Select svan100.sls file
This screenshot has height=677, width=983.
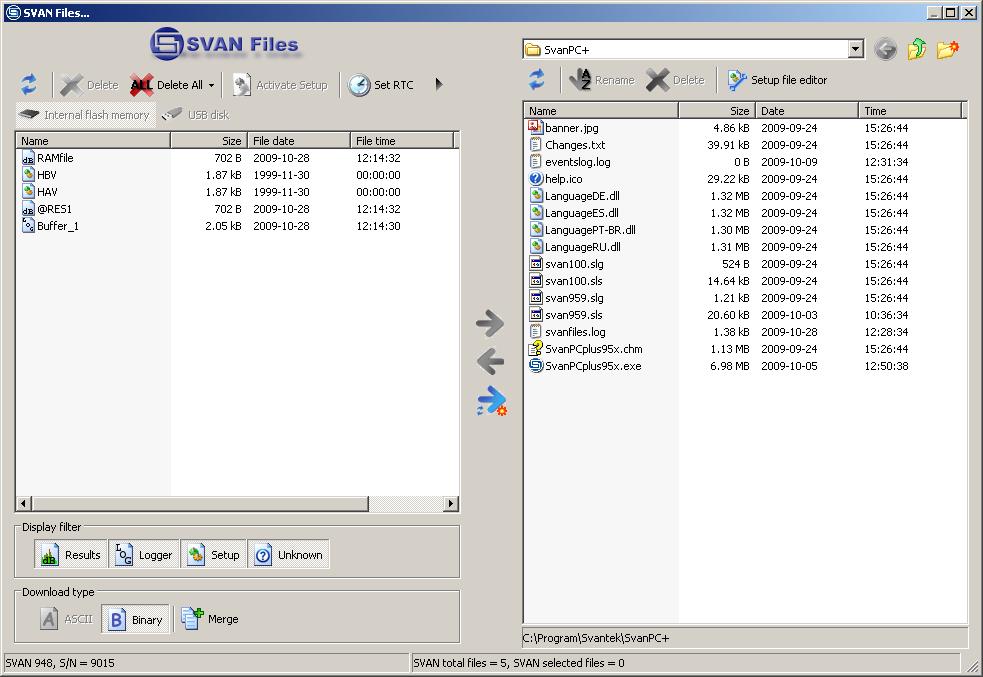point(565,280)
